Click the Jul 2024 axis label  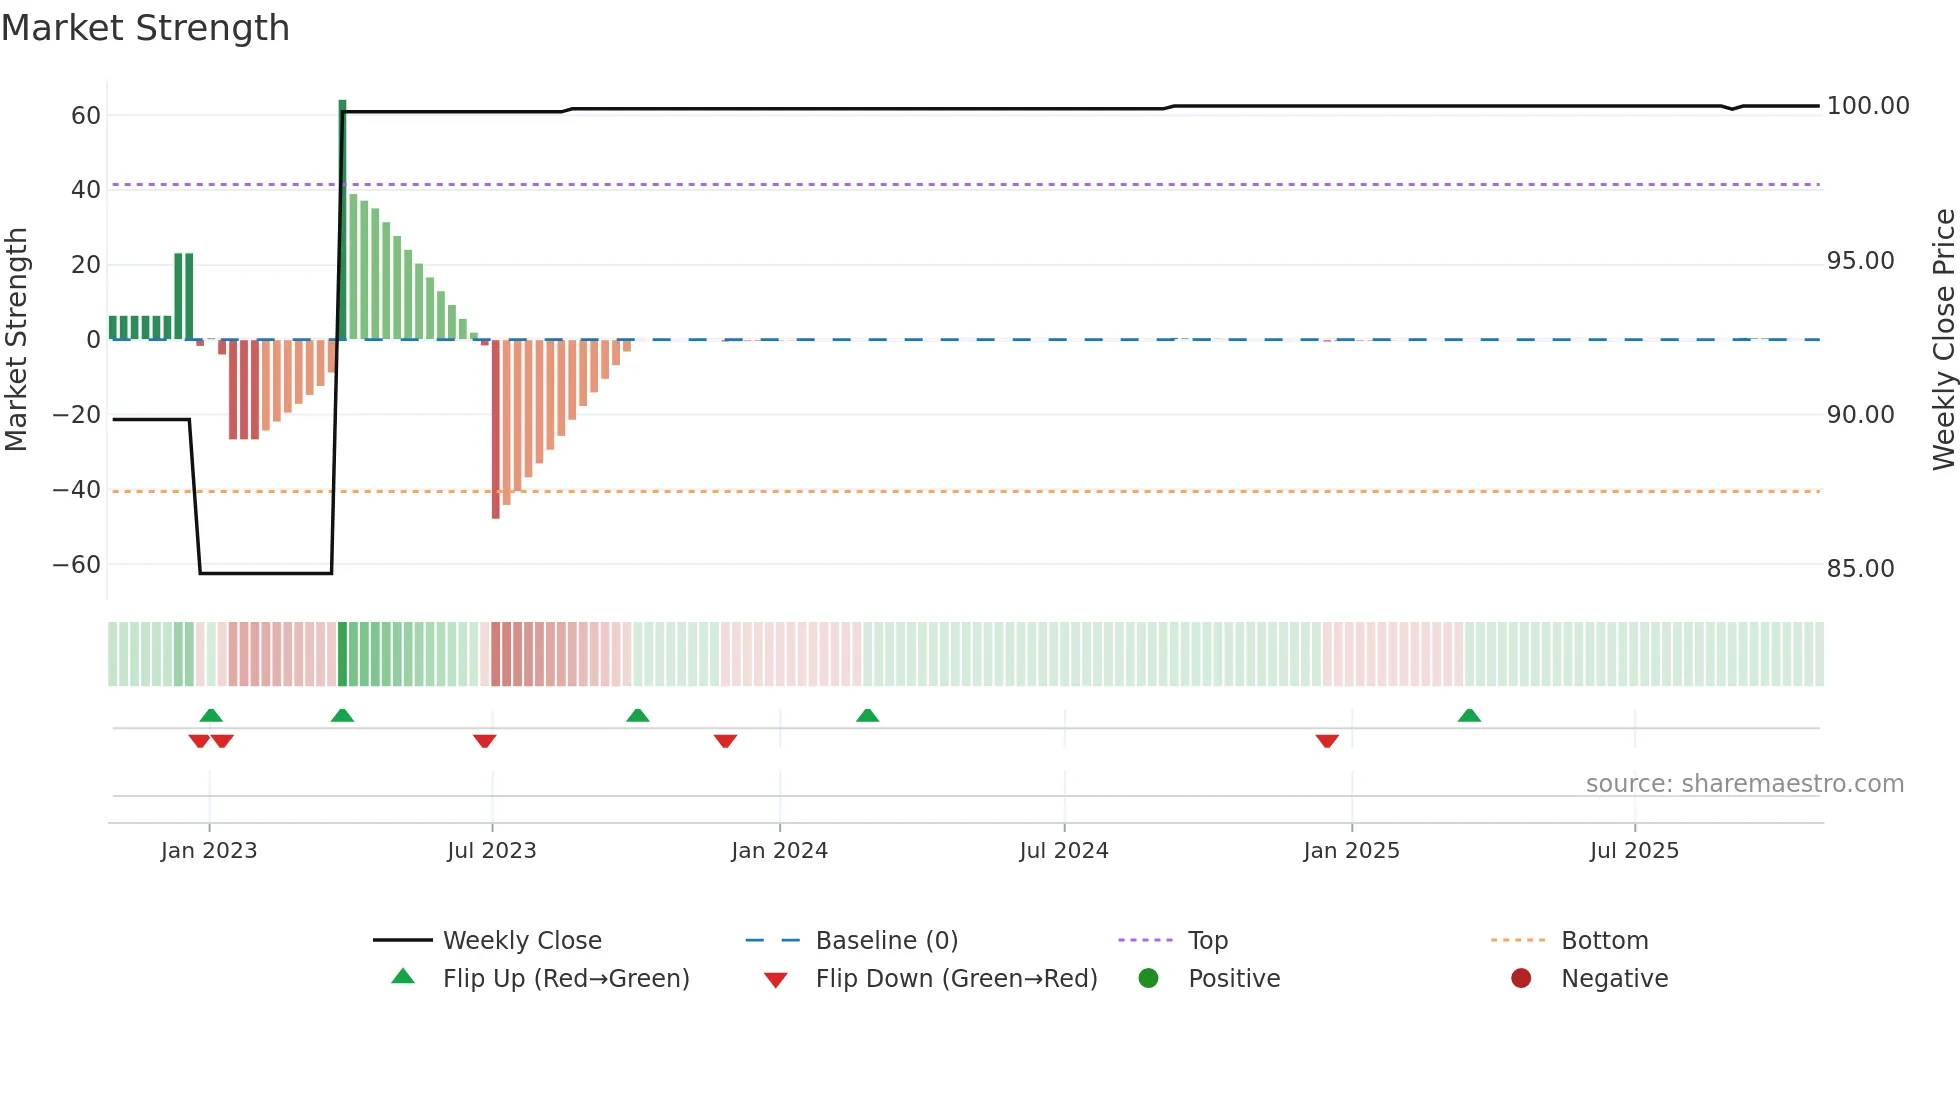pyautogui.click(x=1064, y=851)
